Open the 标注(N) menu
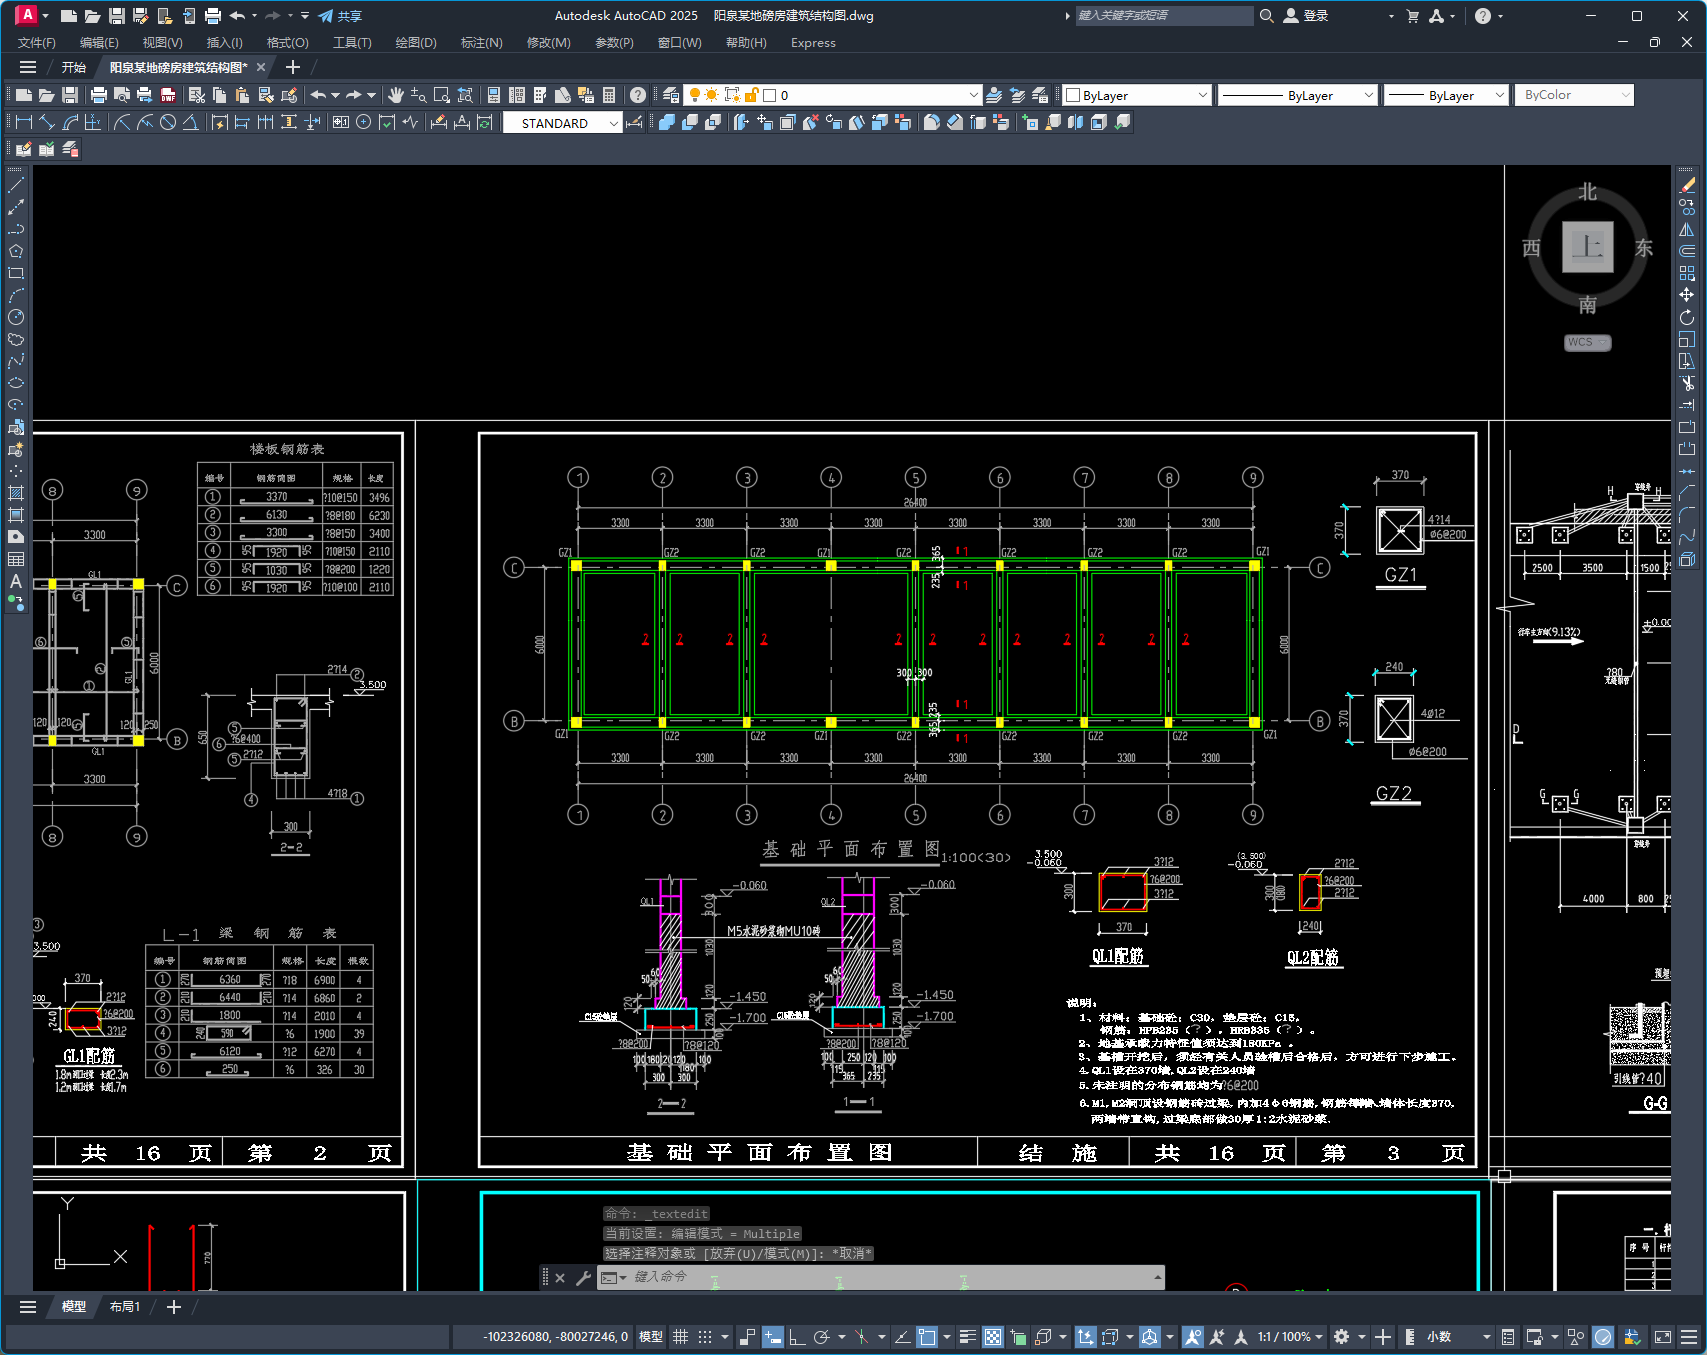Screen dimensions: 1707x1355 481,43
